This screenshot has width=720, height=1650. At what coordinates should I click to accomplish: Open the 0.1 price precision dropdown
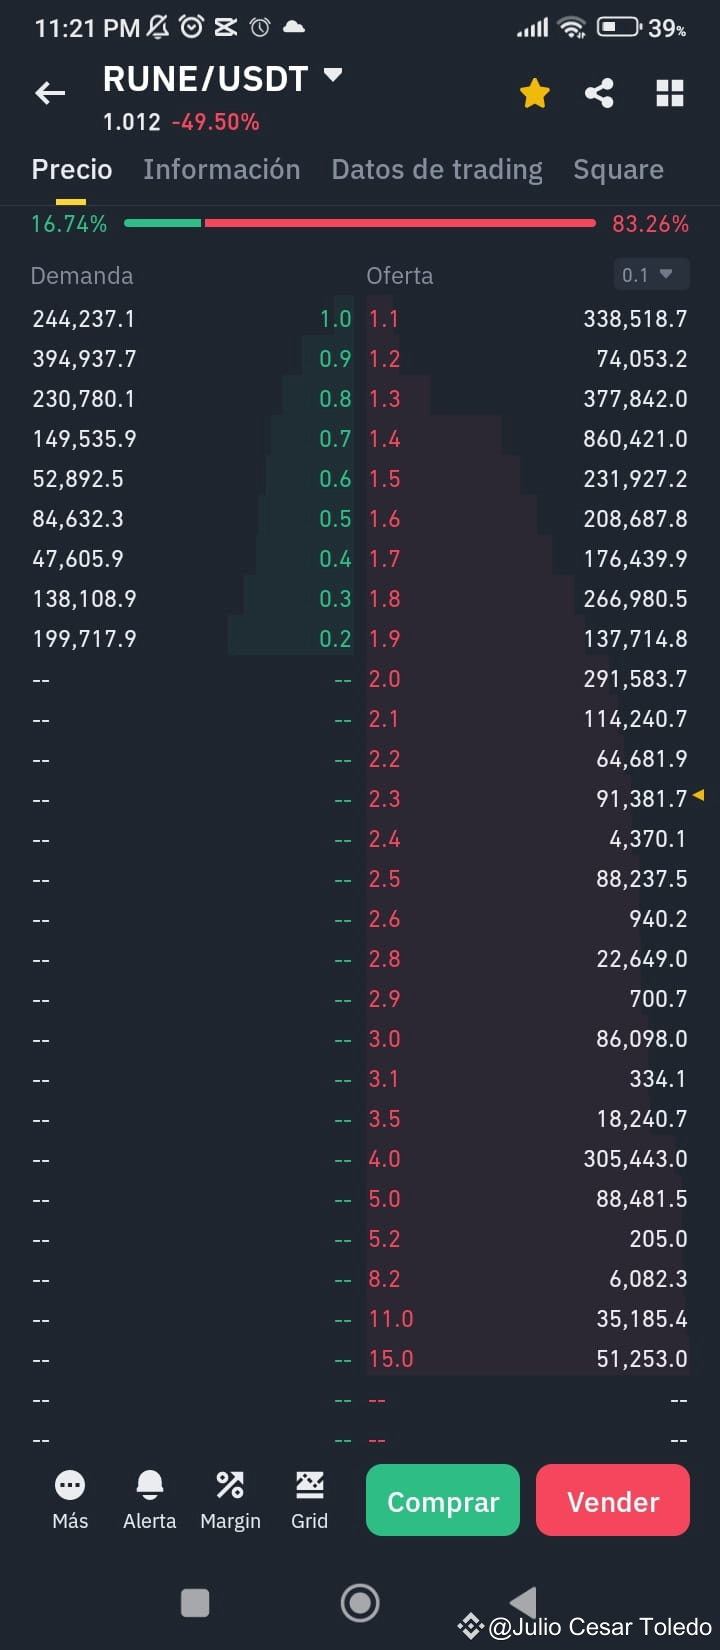click(650, 275)
